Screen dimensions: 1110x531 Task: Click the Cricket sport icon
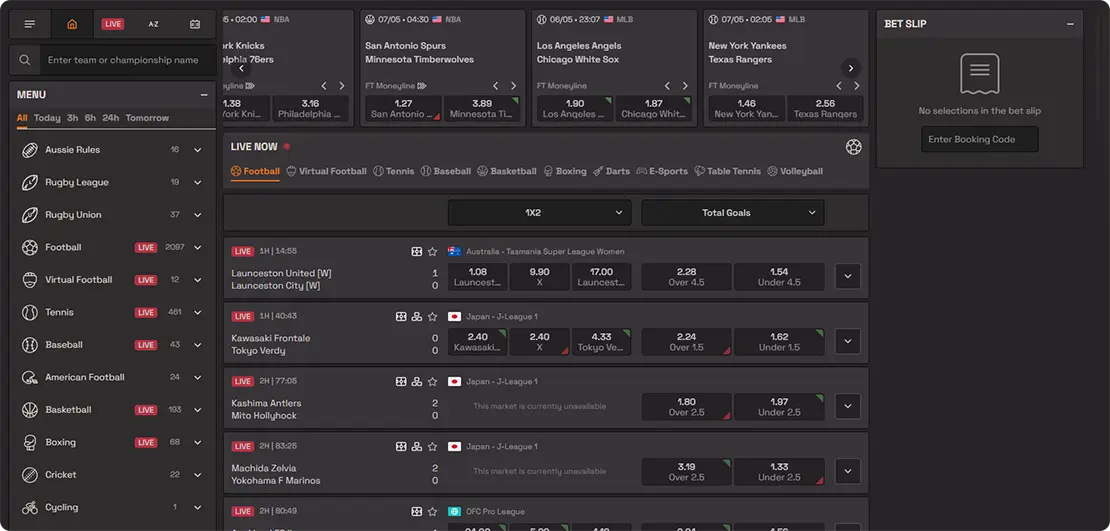pos(30,475)
